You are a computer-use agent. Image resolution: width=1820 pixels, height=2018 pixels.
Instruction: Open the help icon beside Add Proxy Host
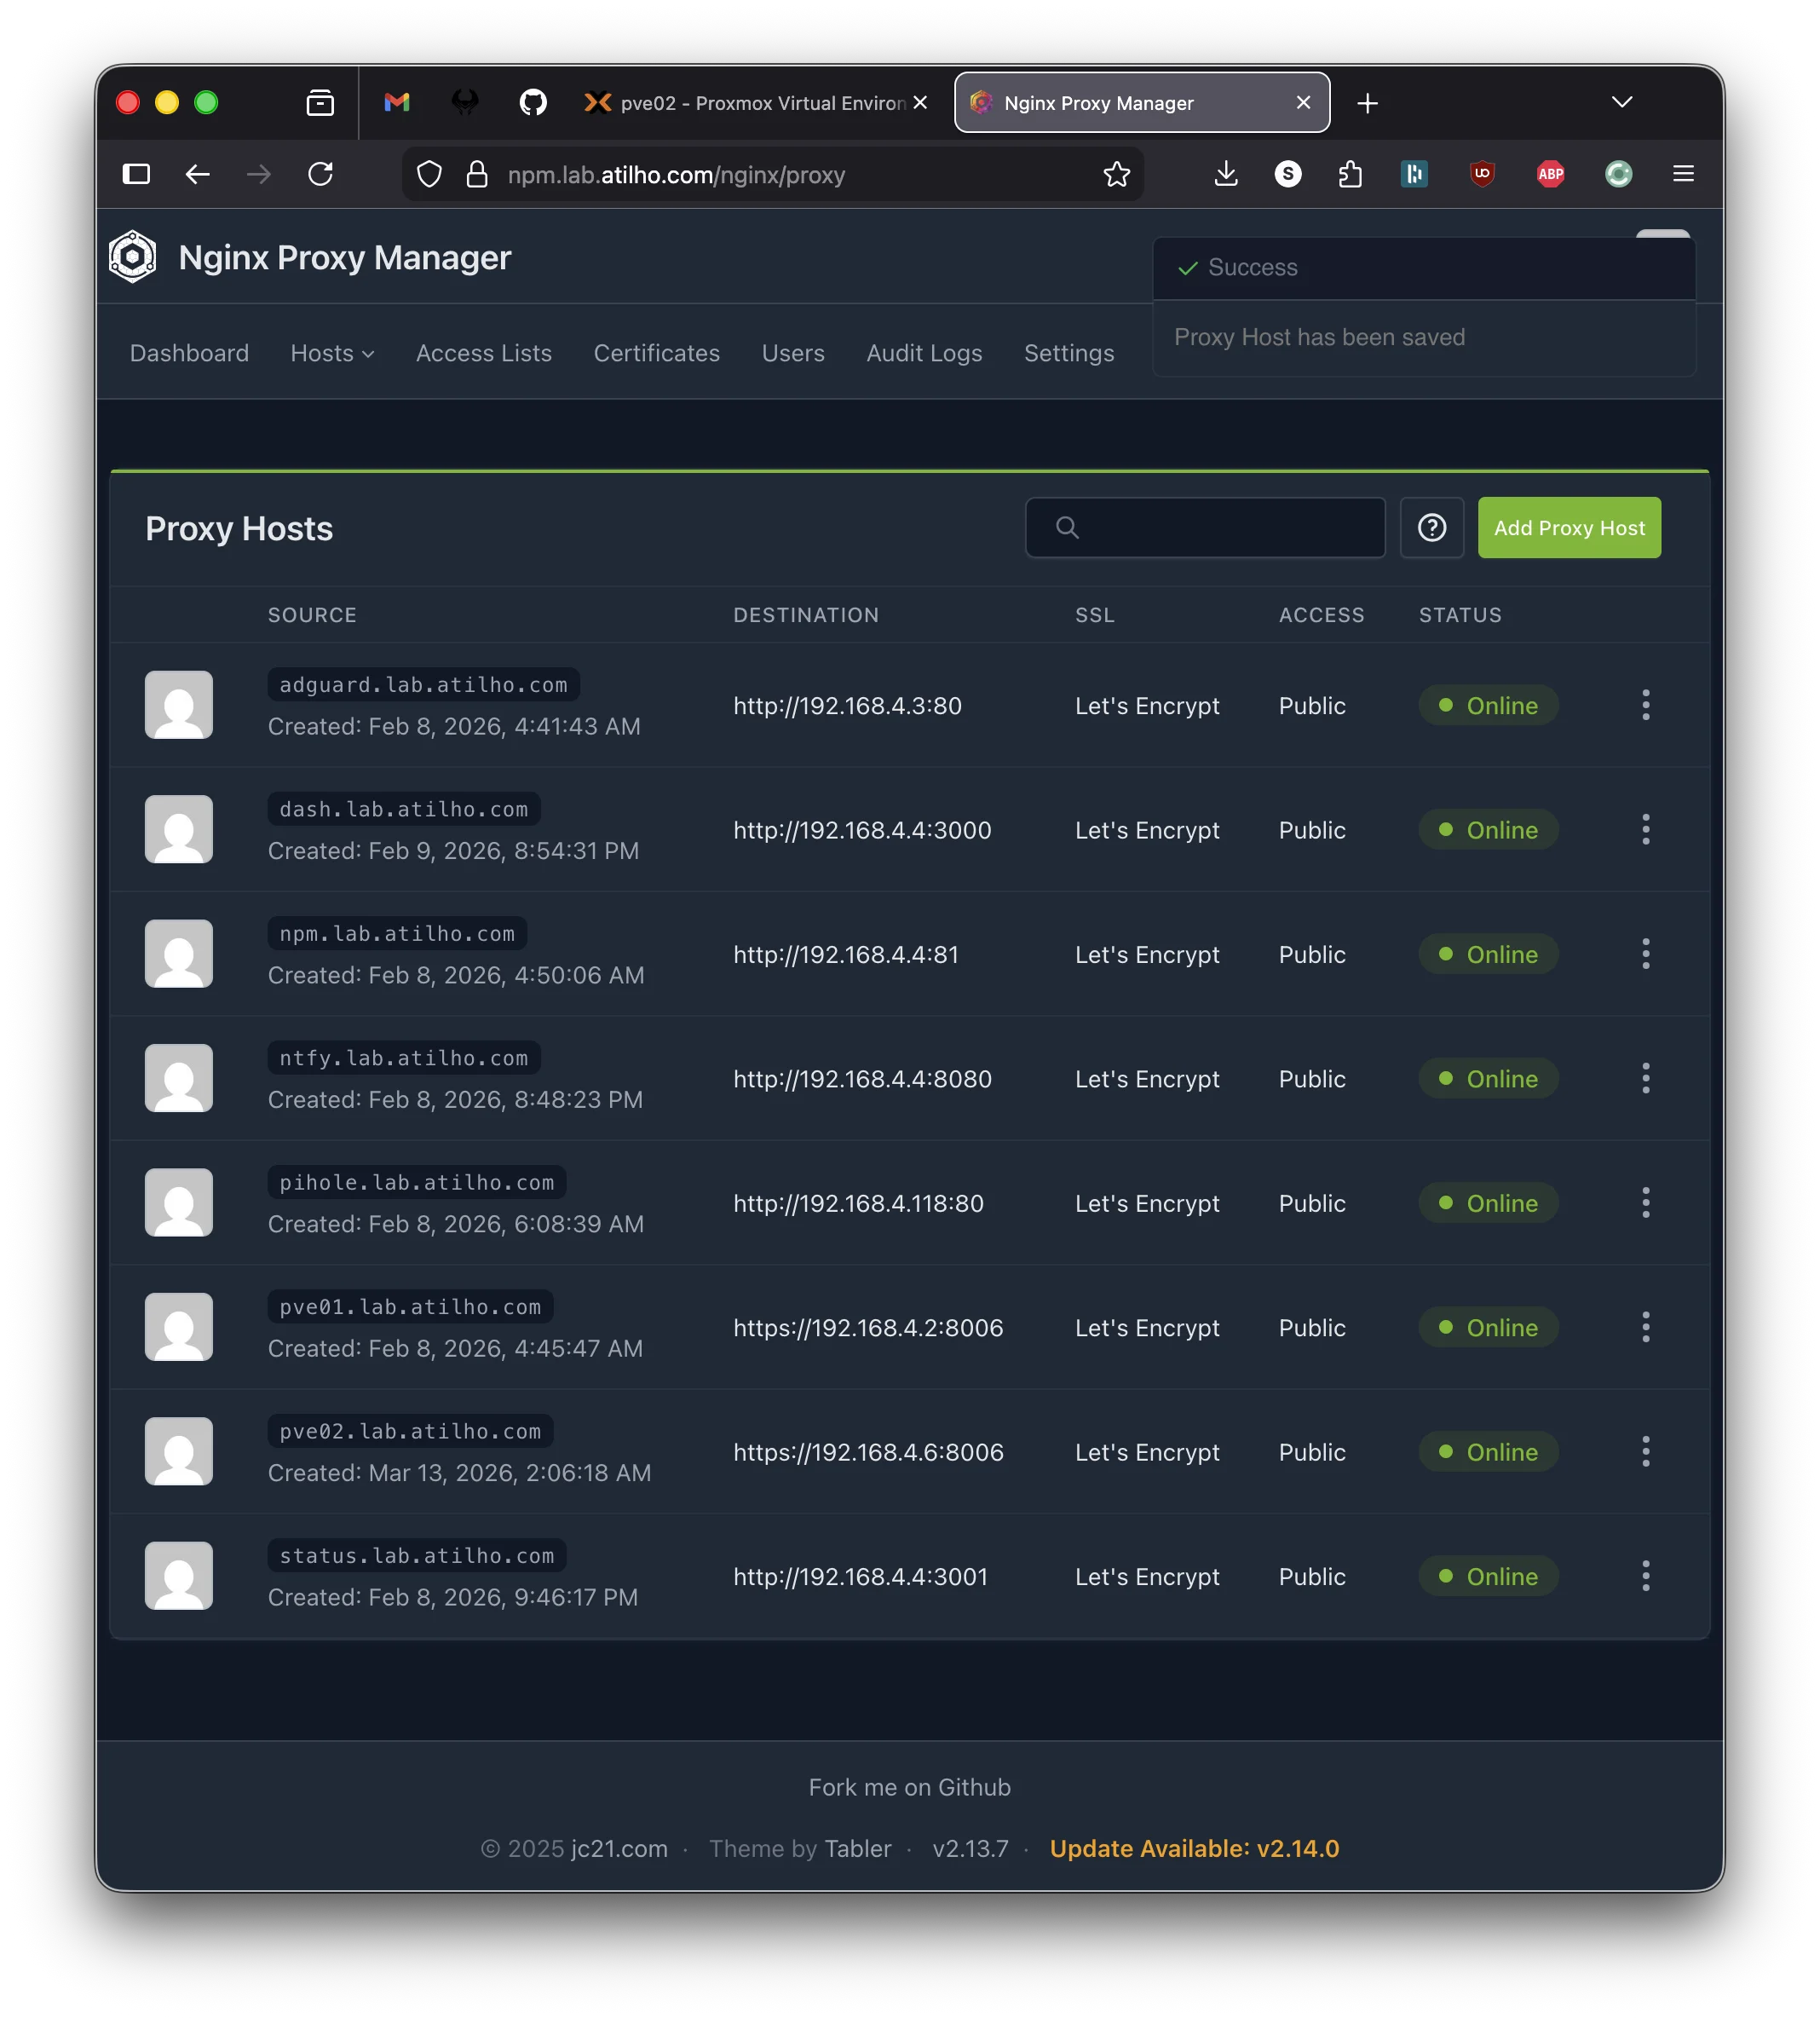click(x=1432, y=527)
